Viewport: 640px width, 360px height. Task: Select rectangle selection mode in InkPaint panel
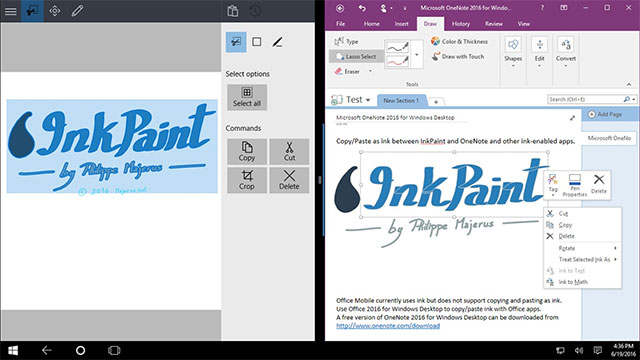257,42
